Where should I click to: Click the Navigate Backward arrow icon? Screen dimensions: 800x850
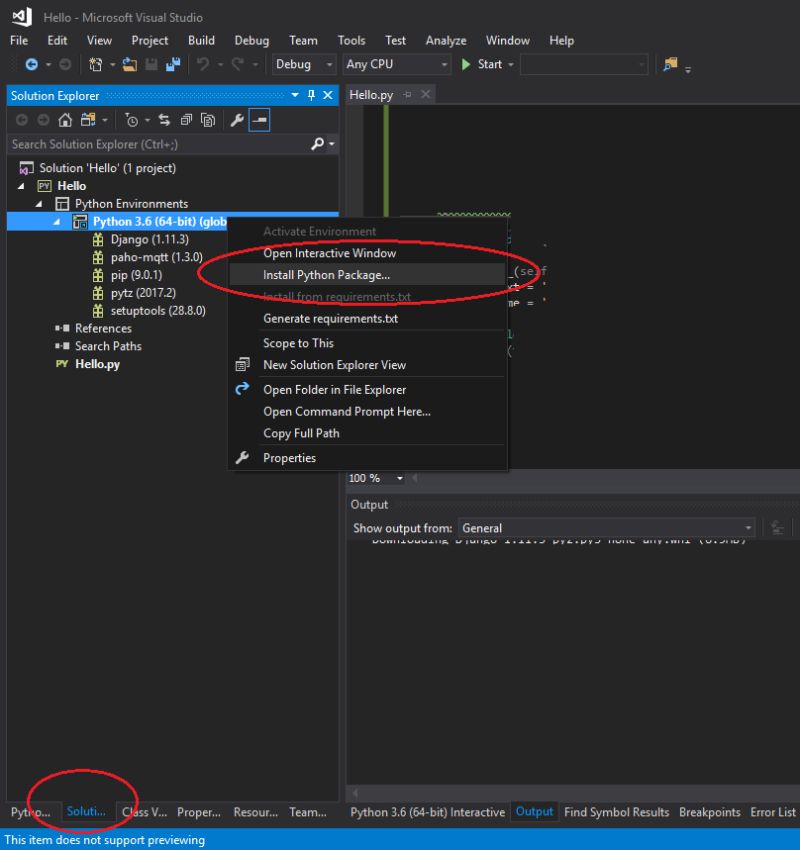coord(32,63)
